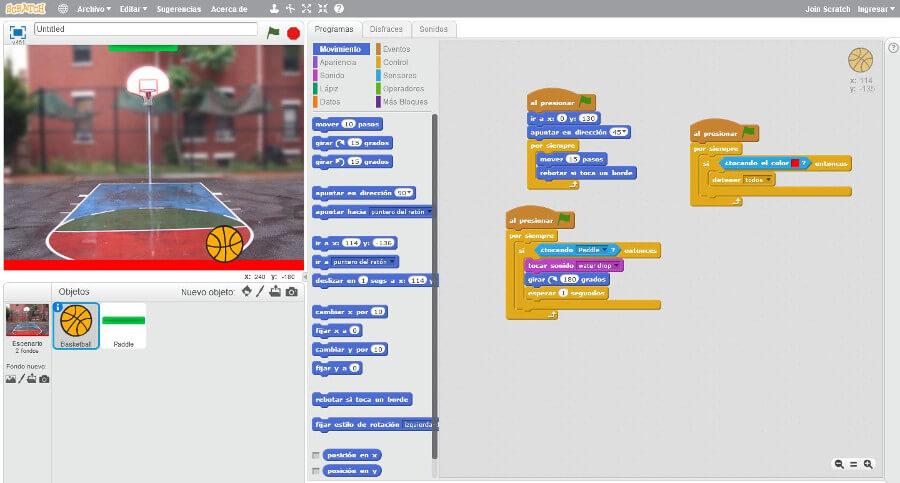Click the project title field 'Untitled'

click(146, 29)
